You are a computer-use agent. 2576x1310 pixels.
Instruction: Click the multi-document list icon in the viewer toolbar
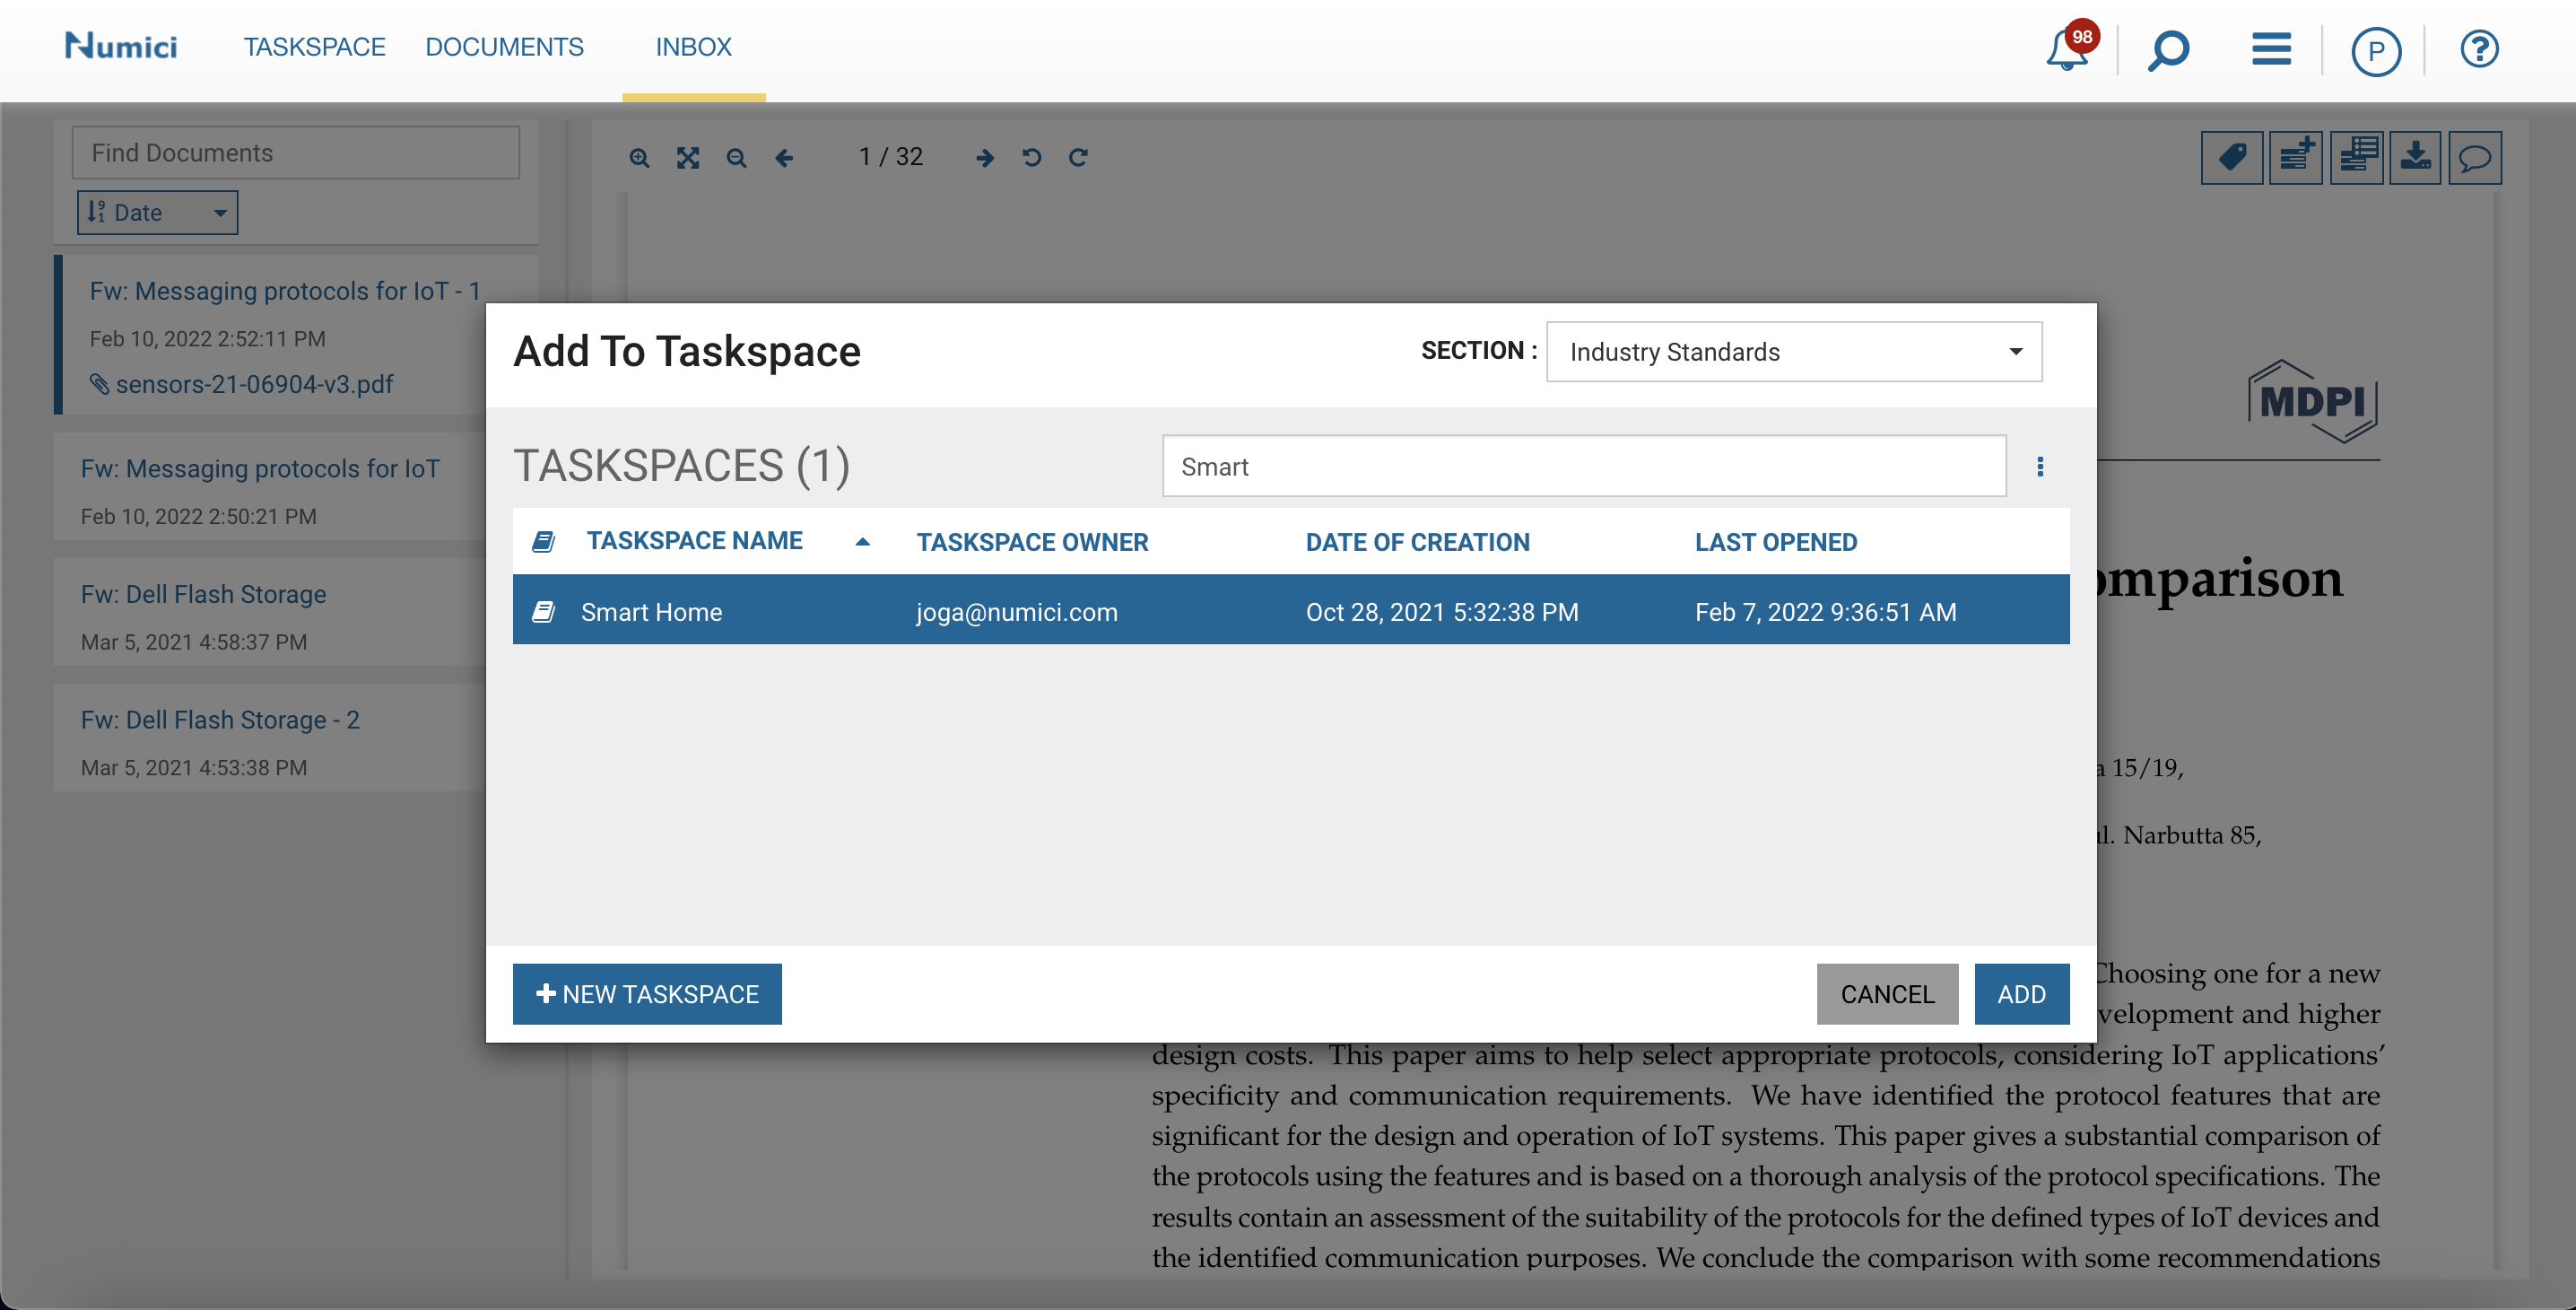pos(2357,158)
